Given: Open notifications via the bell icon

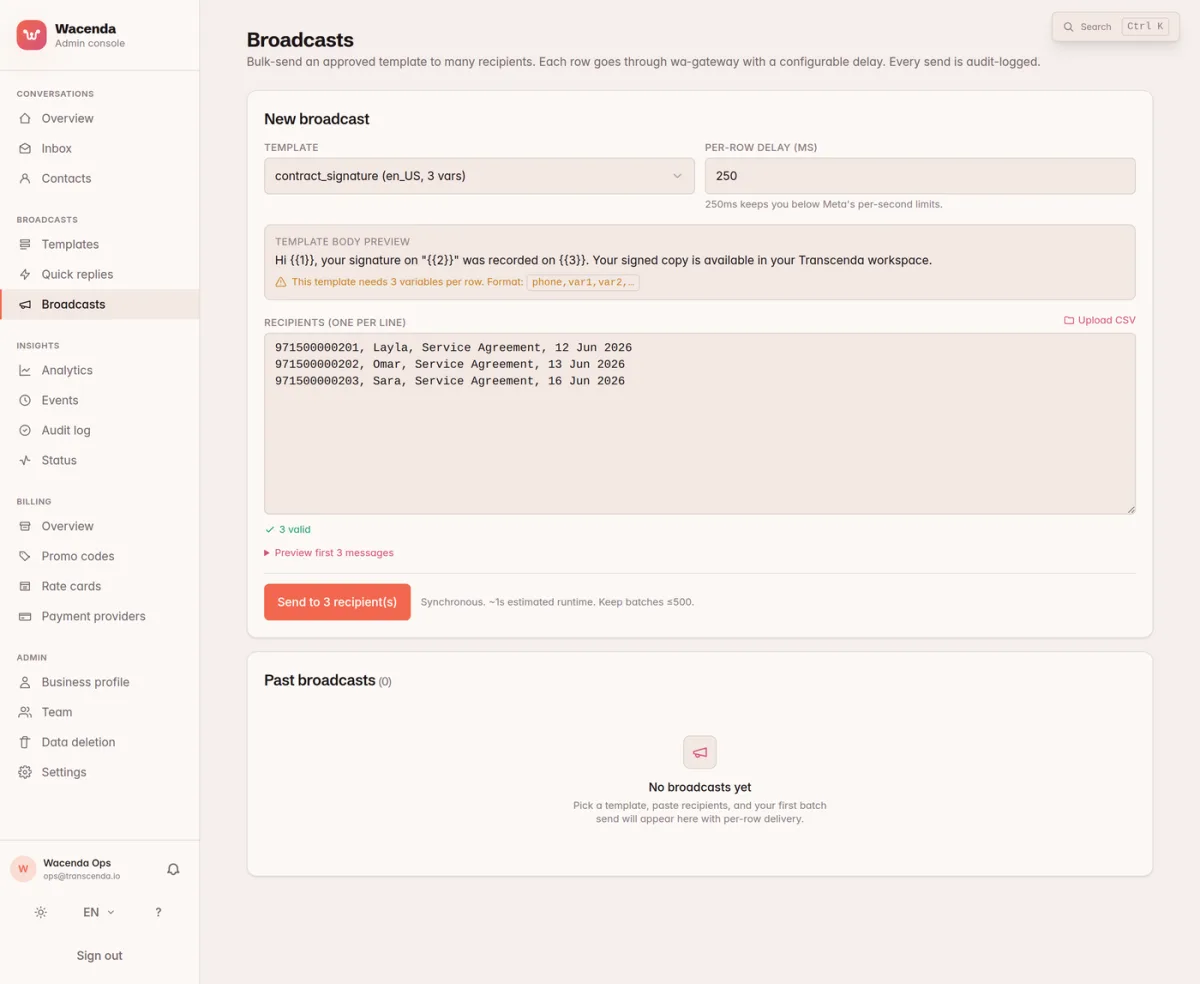Looking at the screenshot, I should pos(173,869).
